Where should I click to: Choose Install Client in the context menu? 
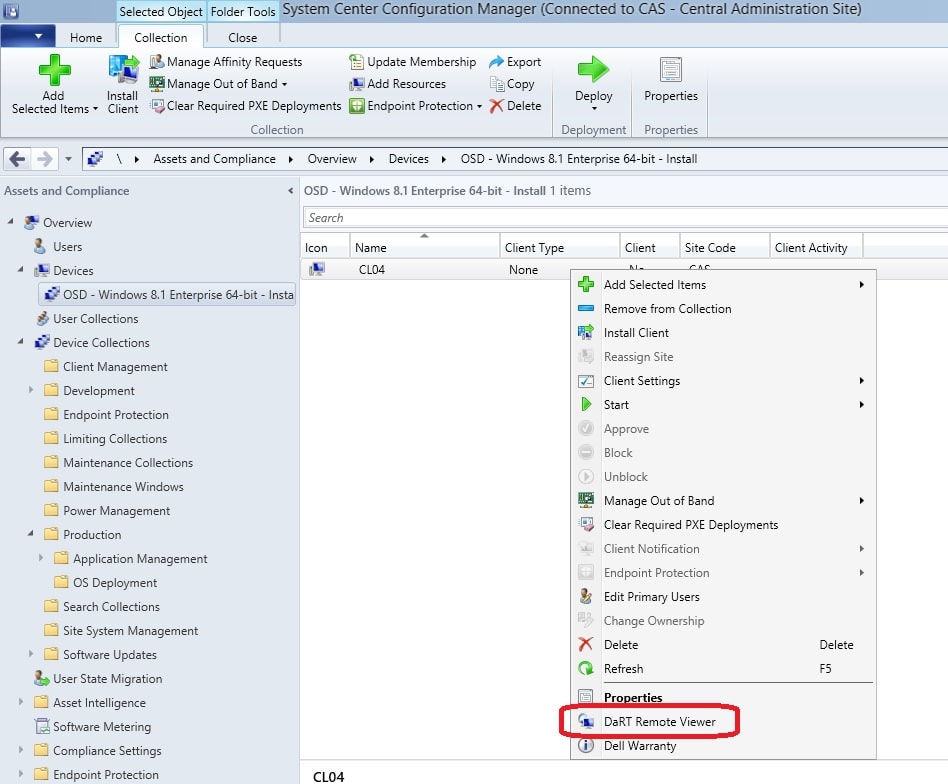[723, 332]
